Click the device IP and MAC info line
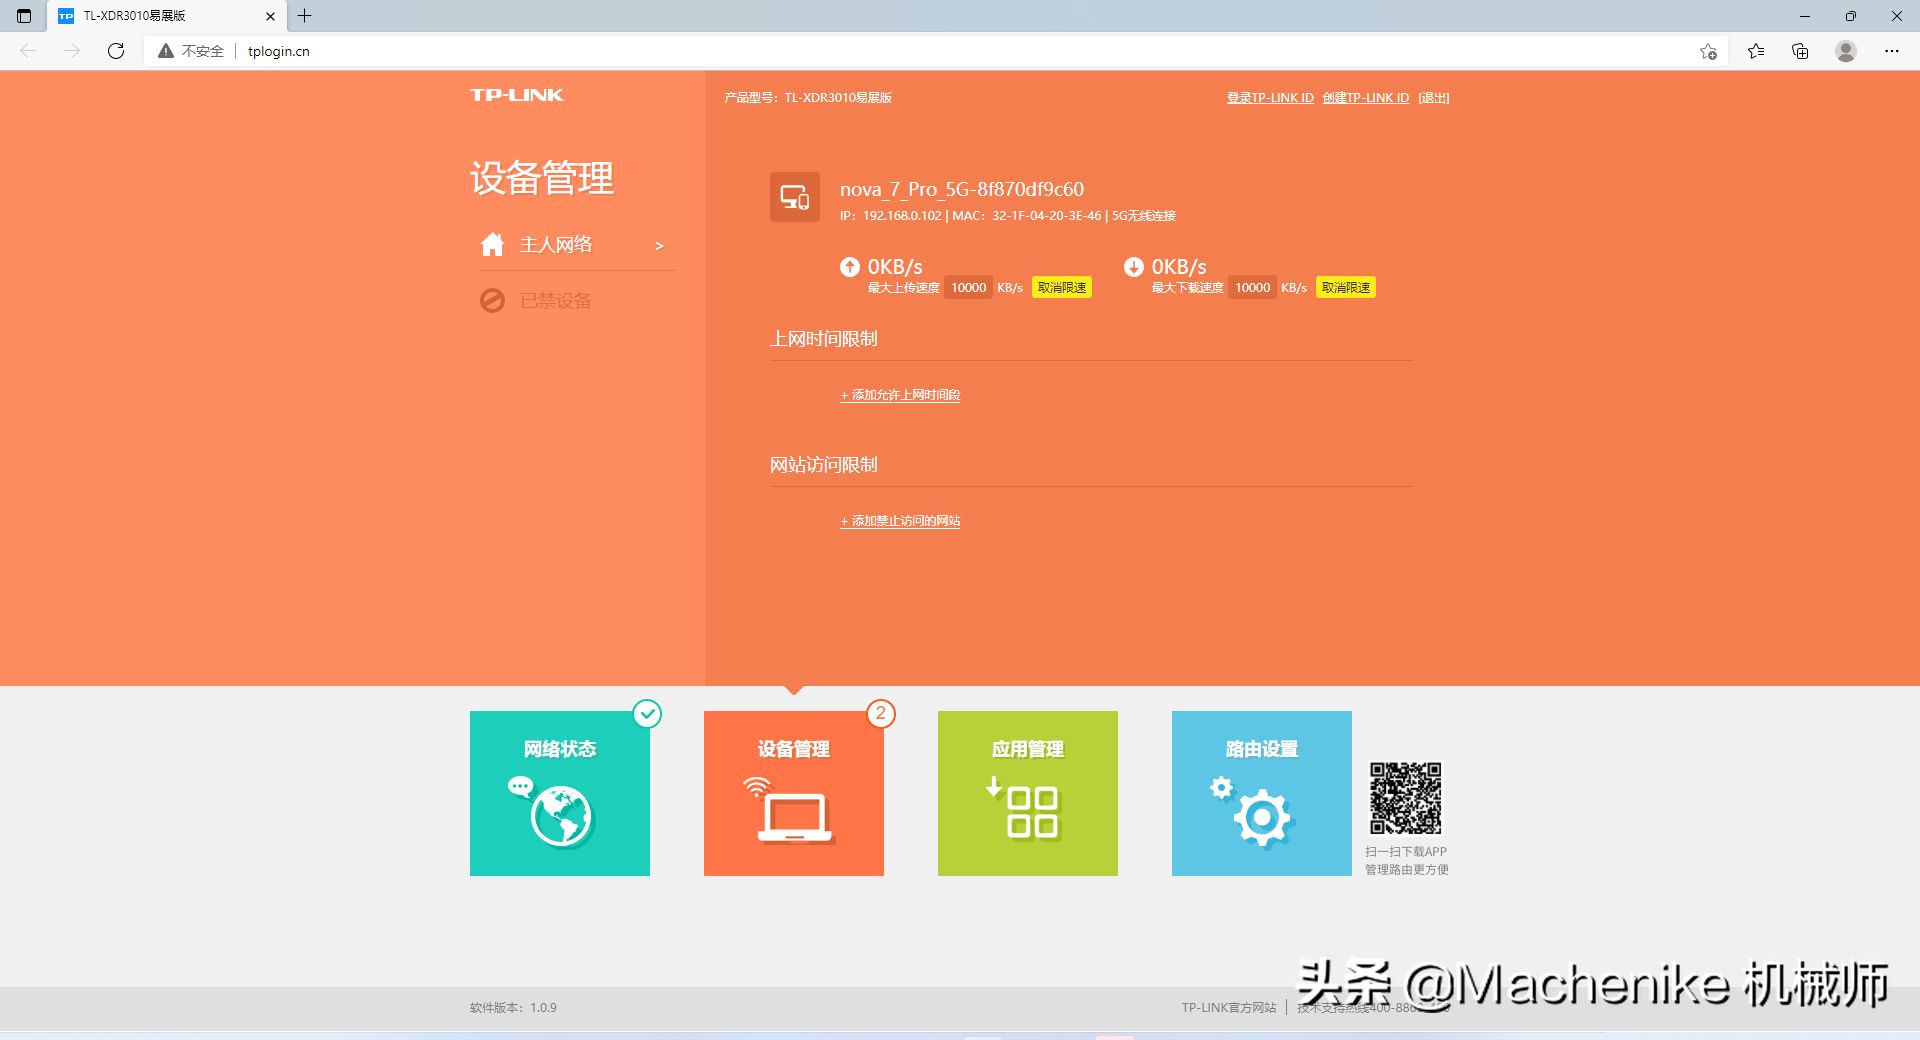The width and height of the screenshot is (1920, 1040). [x=1008, y=216]
